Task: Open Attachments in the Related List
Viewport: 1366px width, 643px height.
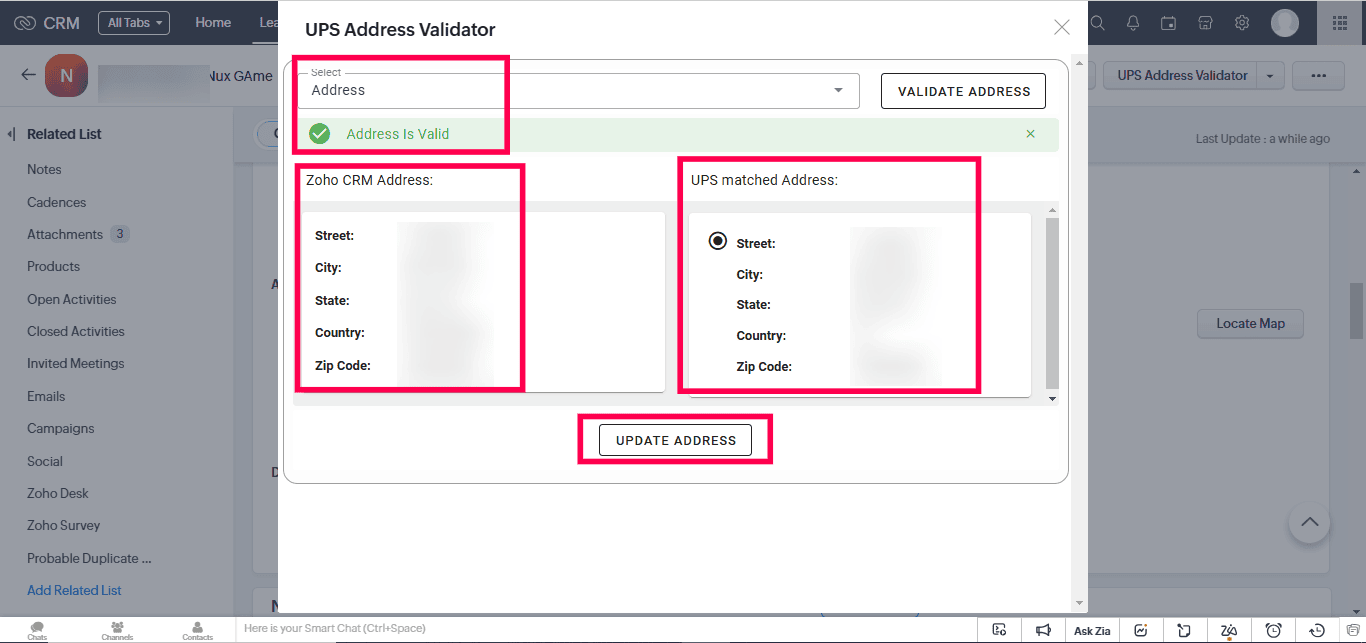Action: (65, 234)
